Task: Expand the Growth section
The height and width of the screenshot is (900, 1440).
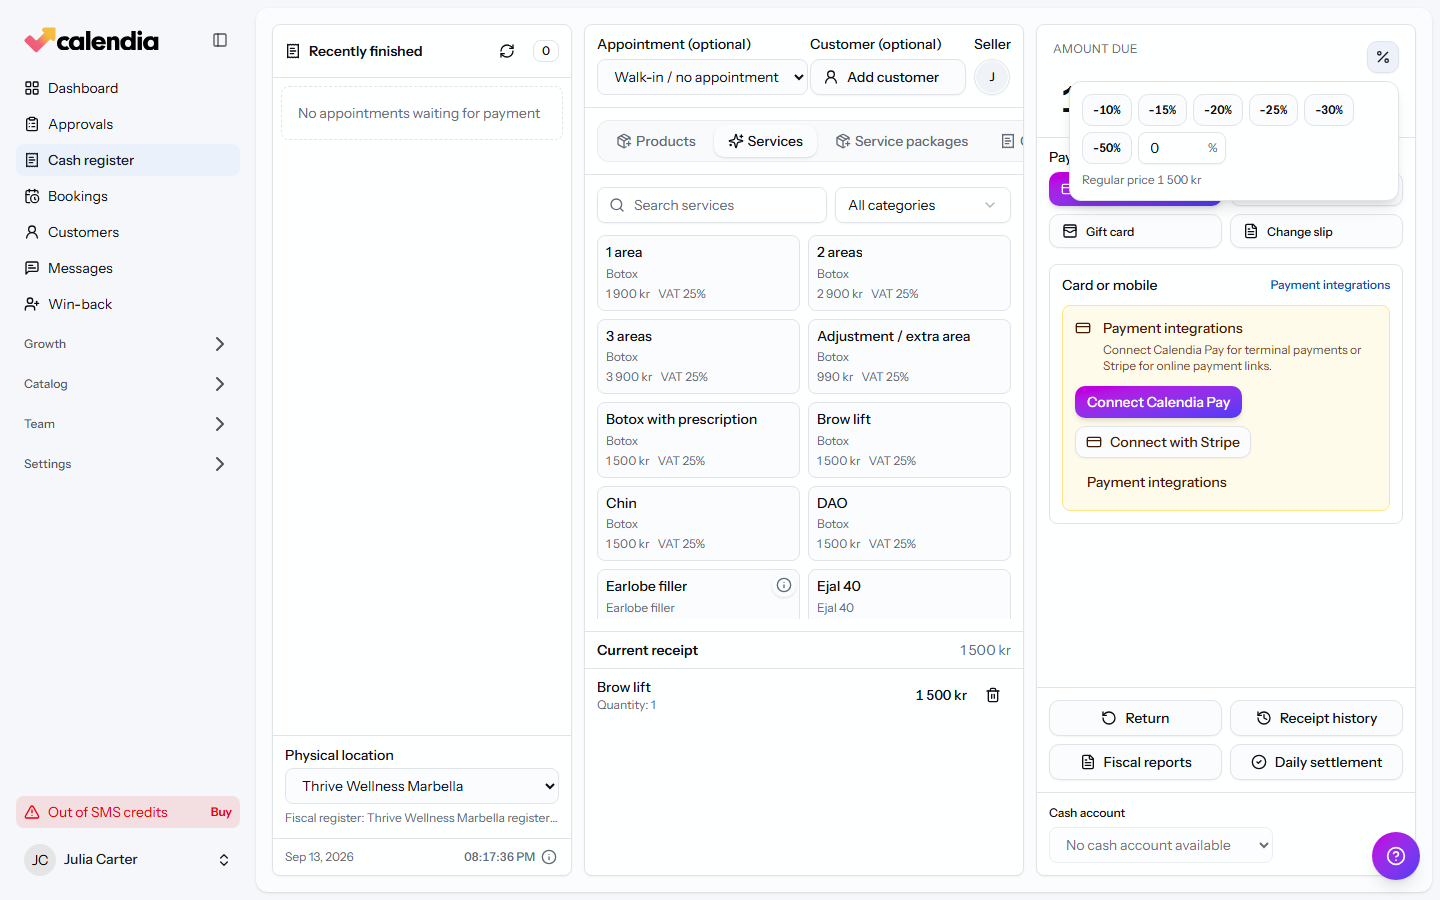Action: tap(128, 344)
